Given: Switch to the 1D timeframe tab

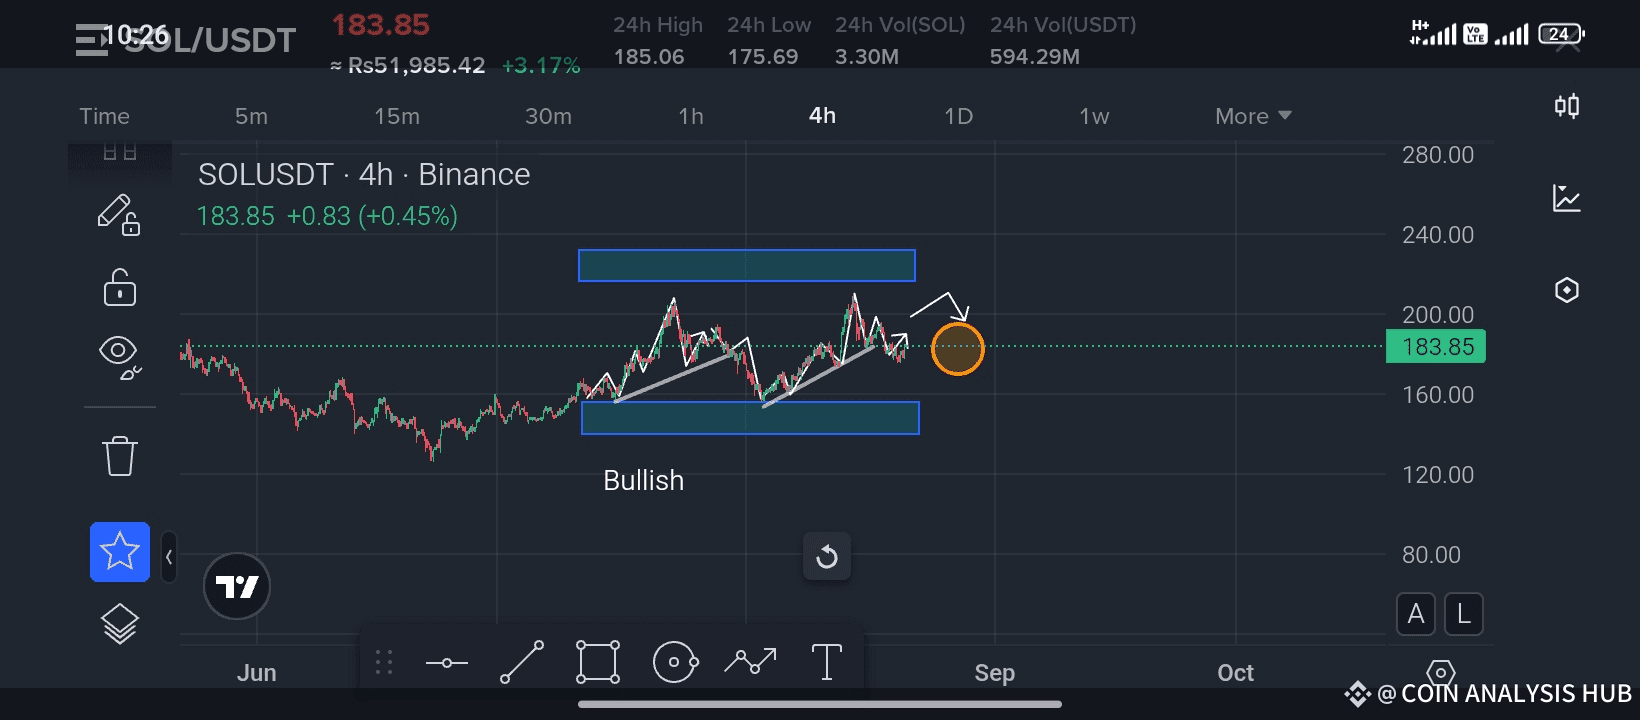Looking at the screenshot, I should coord(958,116).
